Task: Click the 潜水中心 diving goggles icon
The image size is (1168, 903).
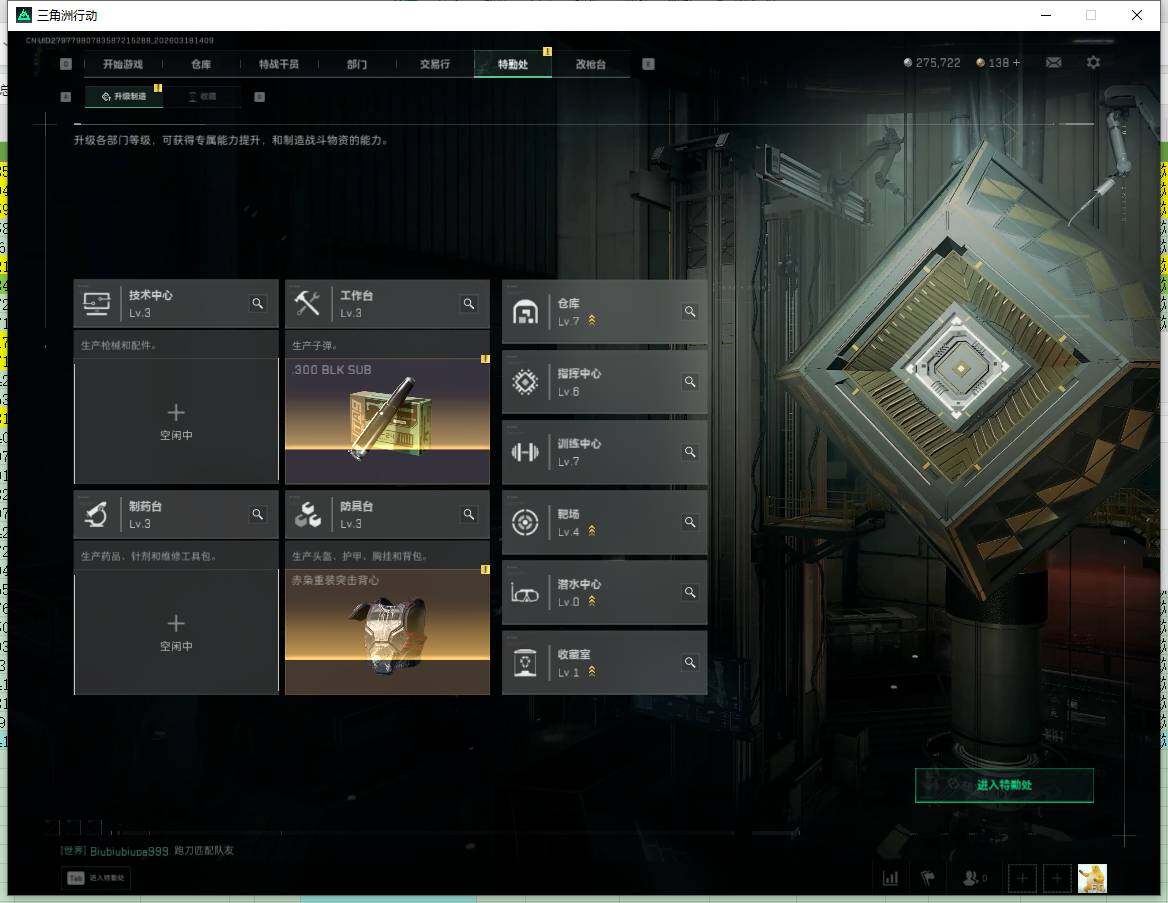Action: pyautogui.click(x=525, y=594)
